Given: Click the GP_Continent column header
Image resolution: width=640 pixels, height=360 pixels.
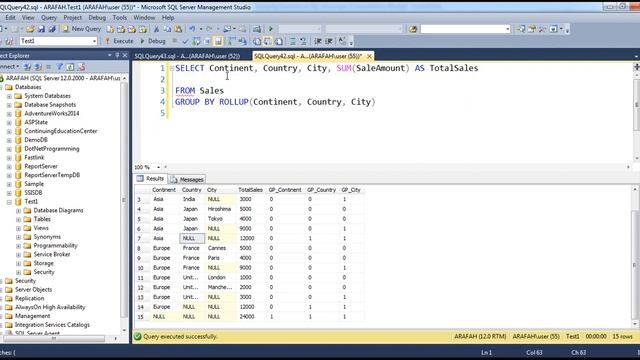Looking at the screenshot, I should pyautogui.click(x=284, y=190).
